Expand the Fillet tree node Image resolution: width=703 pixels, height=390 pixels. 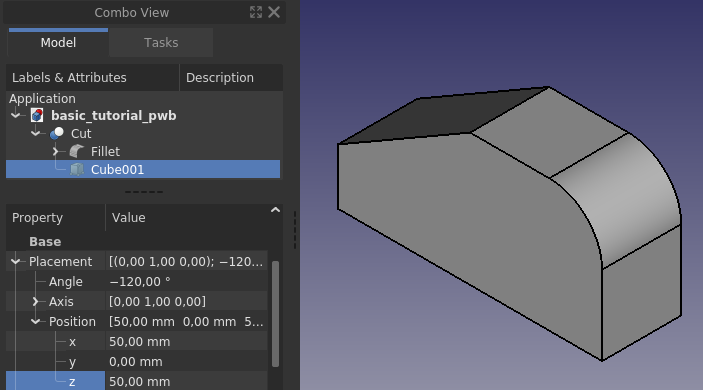pos(56,152)
